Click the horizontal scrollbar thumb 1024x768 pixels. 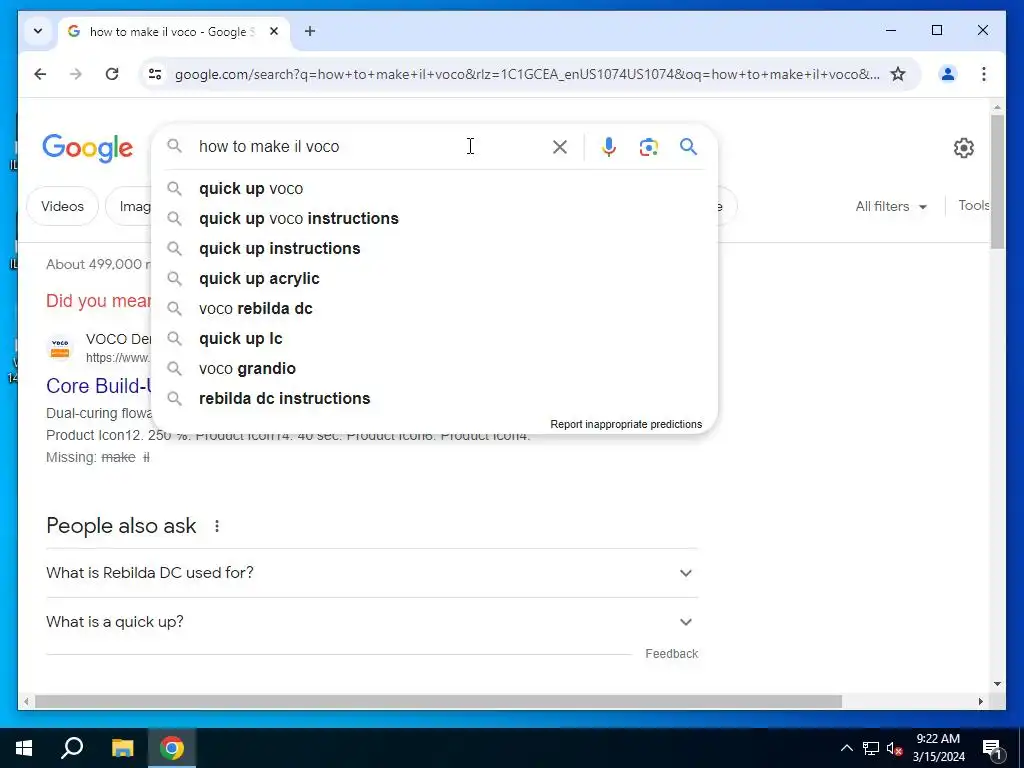(438, 701)
